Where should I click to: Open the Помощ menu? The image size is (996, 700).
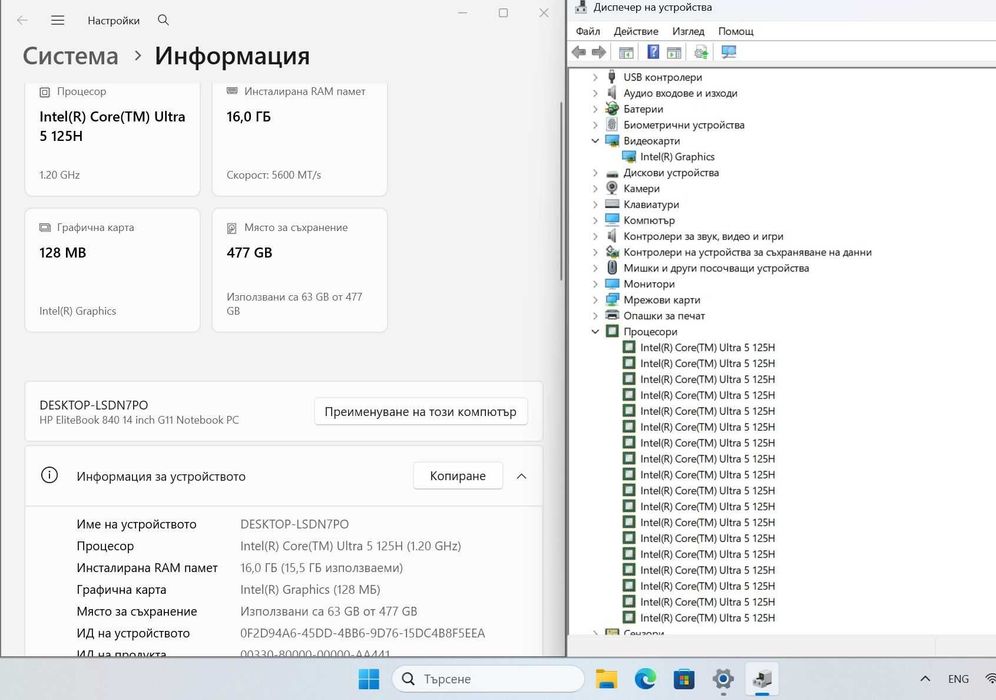736,31
